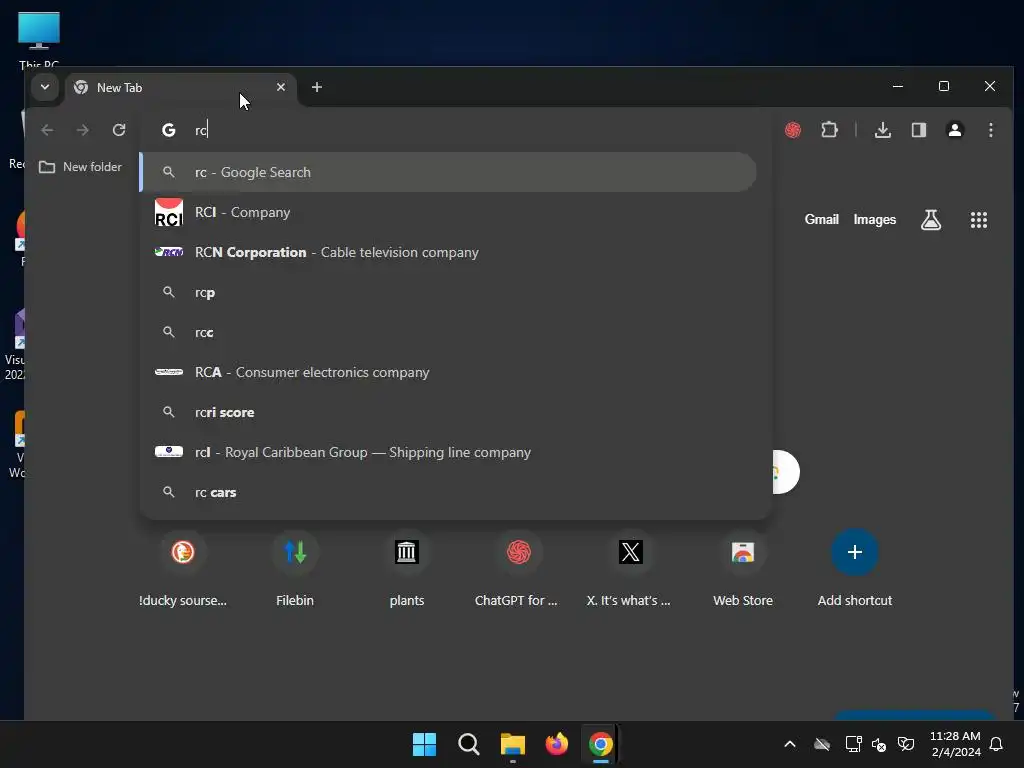Open the taskbar Search icon
The width and height of the screenshot is (1024, 768).
[468, 744]
